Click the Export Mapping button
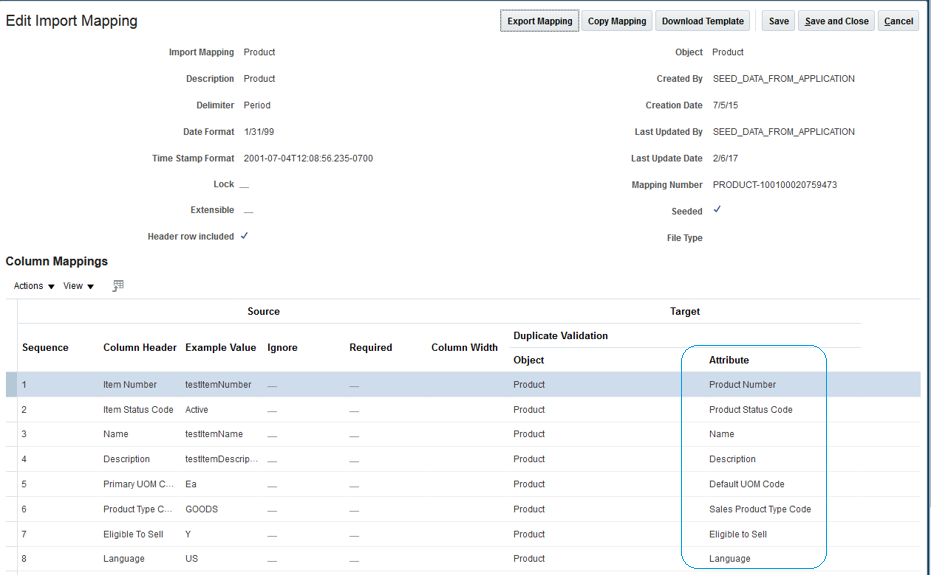 (x=539, y=21)
